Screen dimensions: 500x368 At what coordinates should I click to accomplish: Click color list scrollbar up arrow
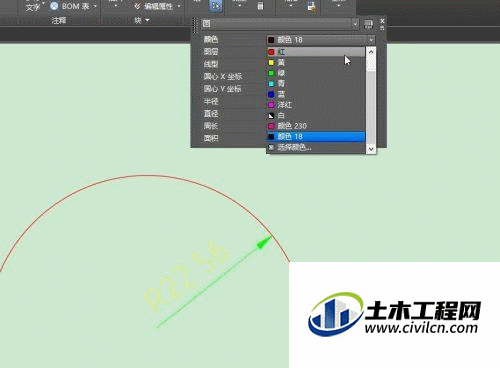[371, 52]
